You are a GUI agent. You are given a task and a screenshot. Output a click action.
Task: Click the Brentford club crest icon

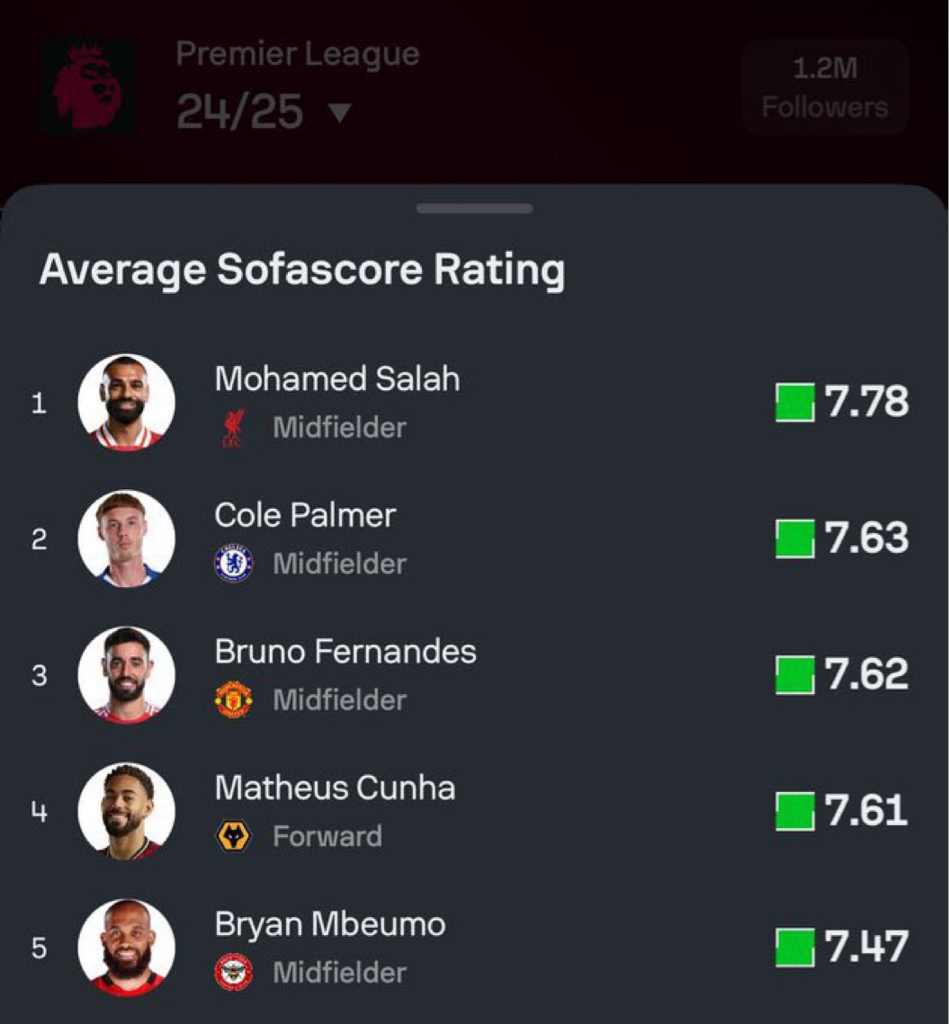[234, 972]
